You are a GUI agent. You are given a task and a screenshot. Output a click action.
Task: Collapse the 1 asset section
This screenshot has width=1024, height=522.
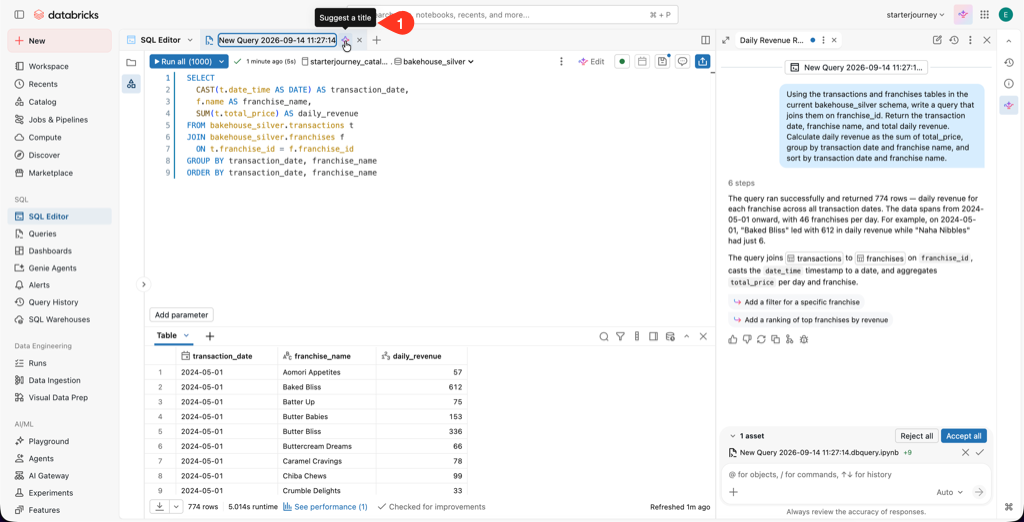731,436
